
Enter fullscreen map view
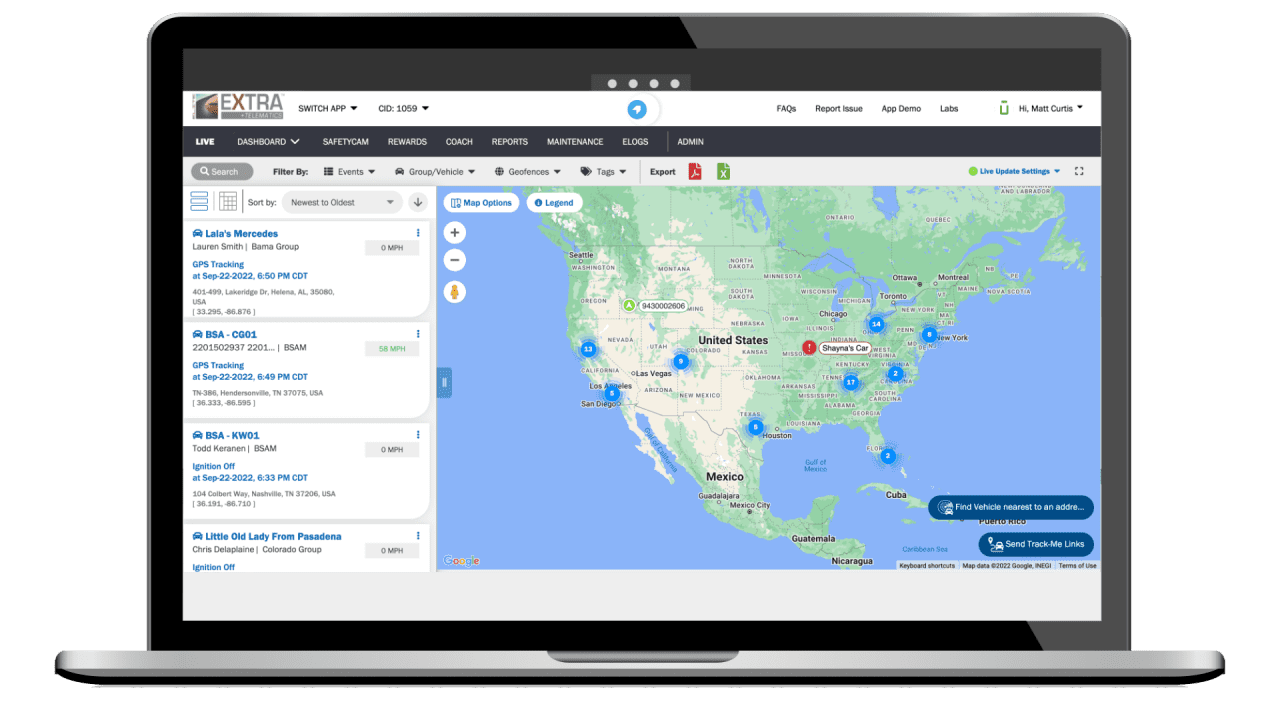[x=1079, y=171]
